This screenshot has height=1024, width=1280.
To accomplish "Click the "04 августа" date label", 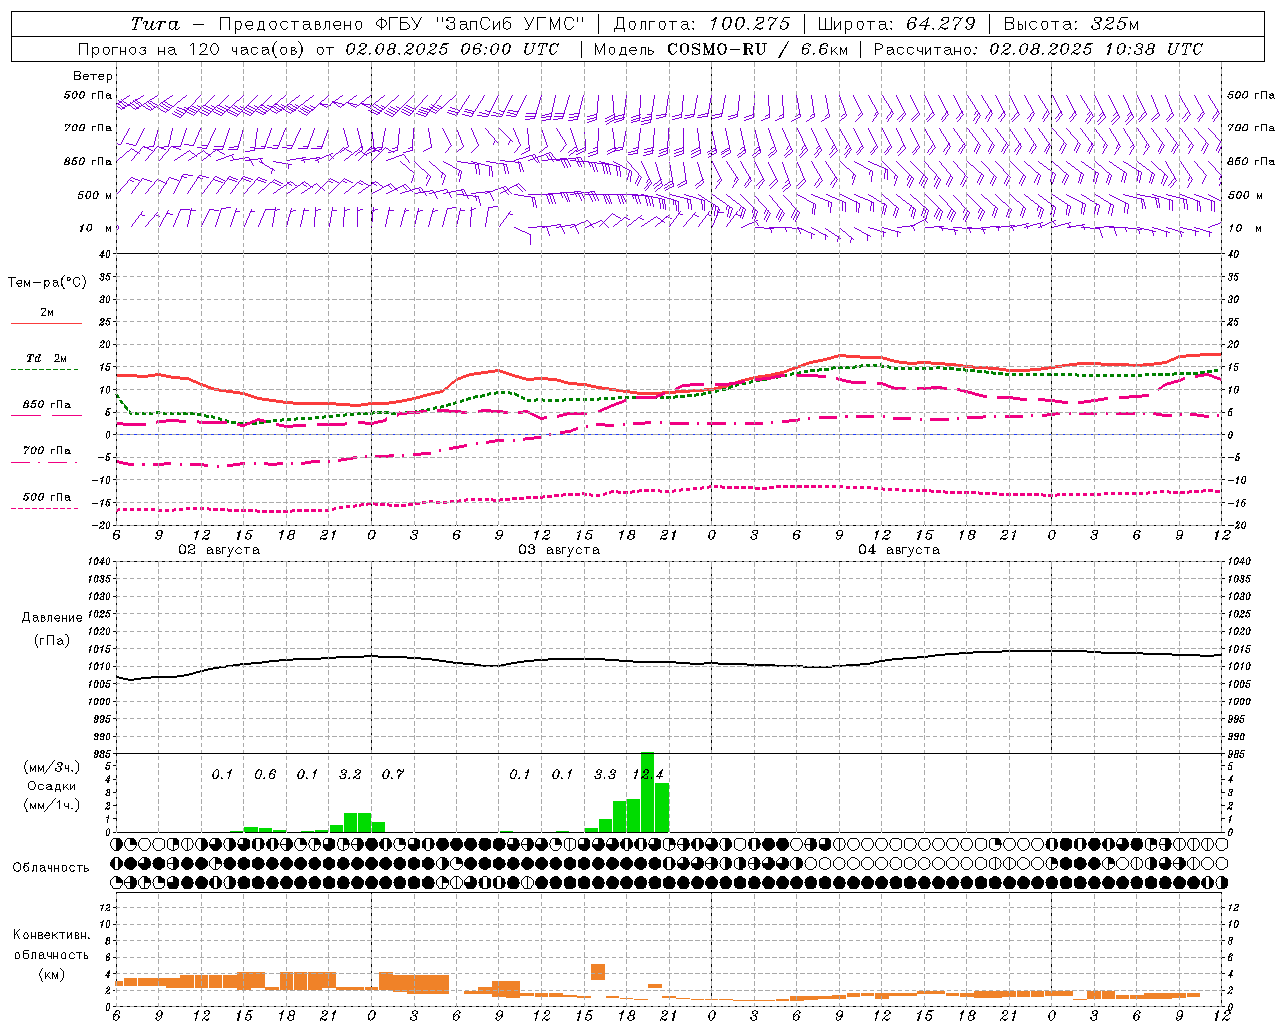I will (x=899, y=550).
